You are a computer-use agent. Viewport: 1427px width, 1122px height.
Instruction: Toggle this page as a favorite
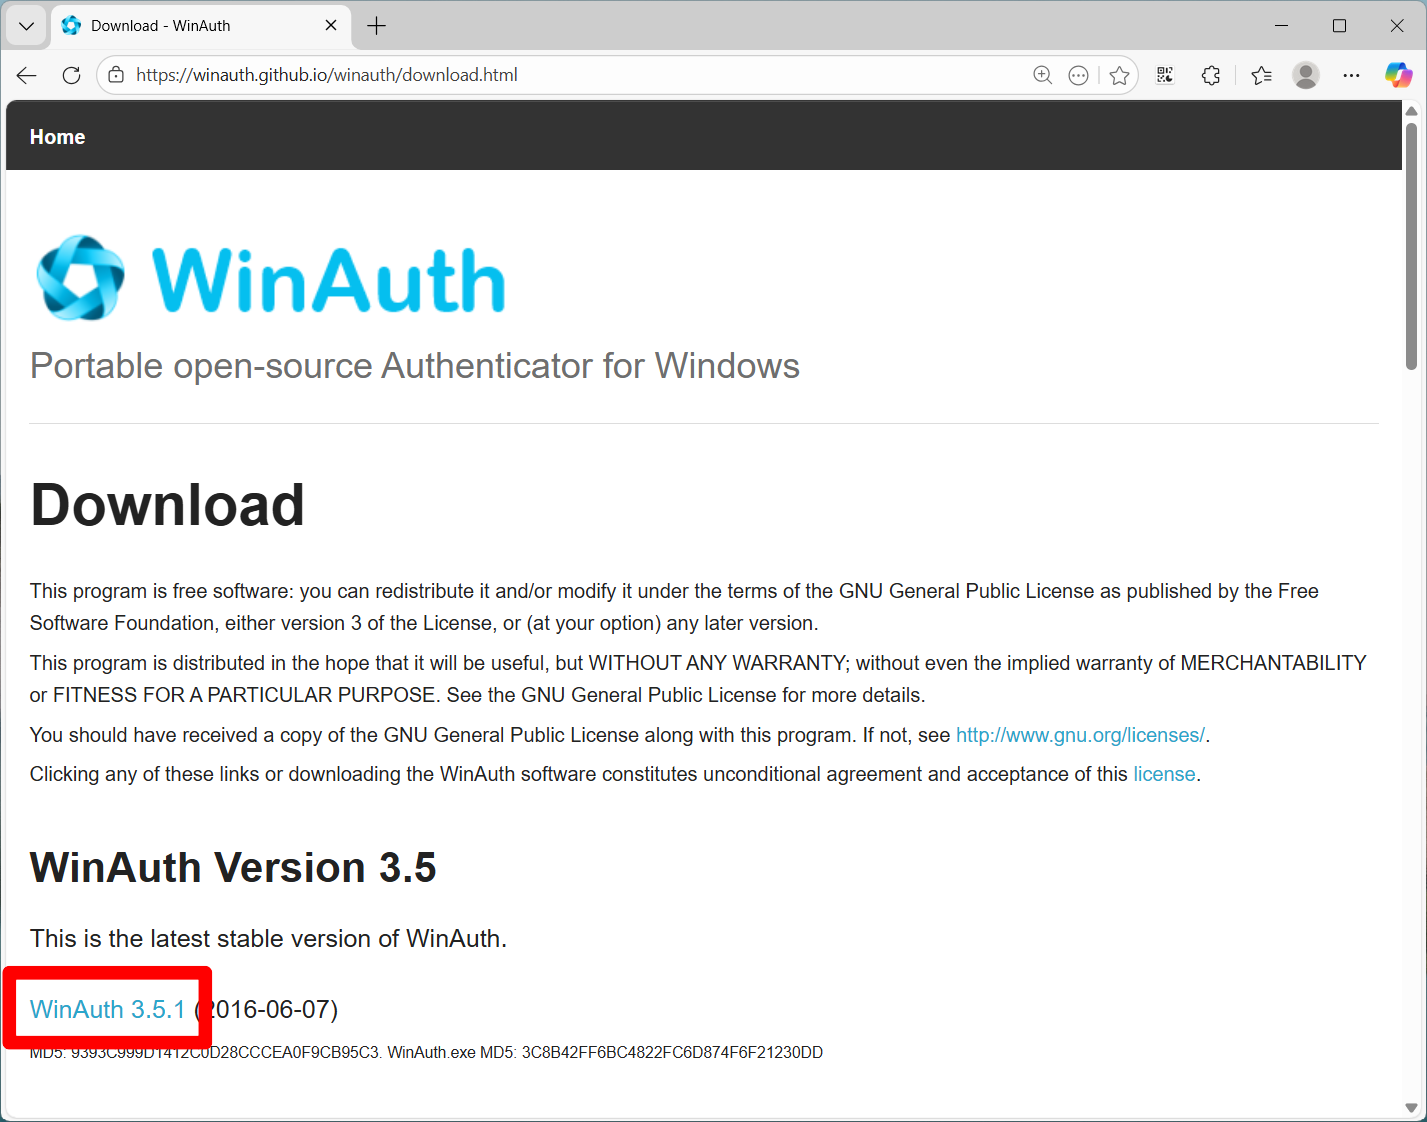pos(1119,75)
